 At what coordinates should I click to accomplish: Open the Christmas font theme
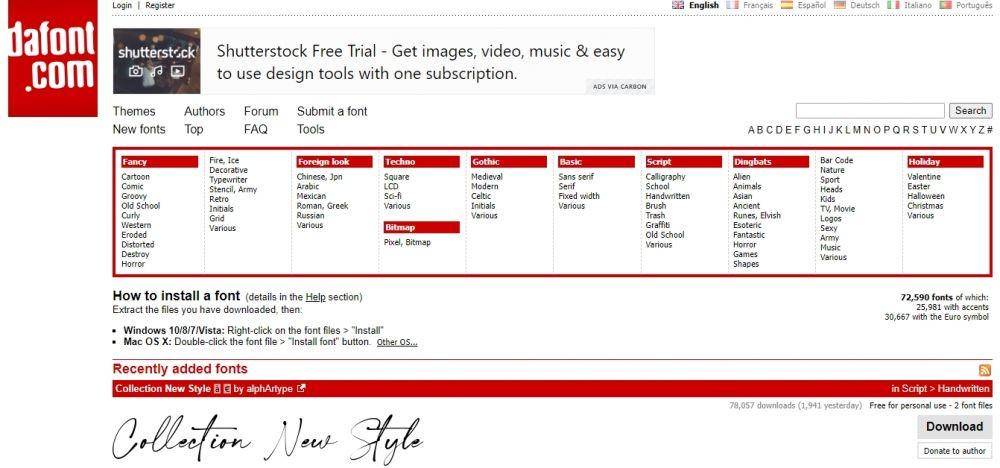point(925,206)
